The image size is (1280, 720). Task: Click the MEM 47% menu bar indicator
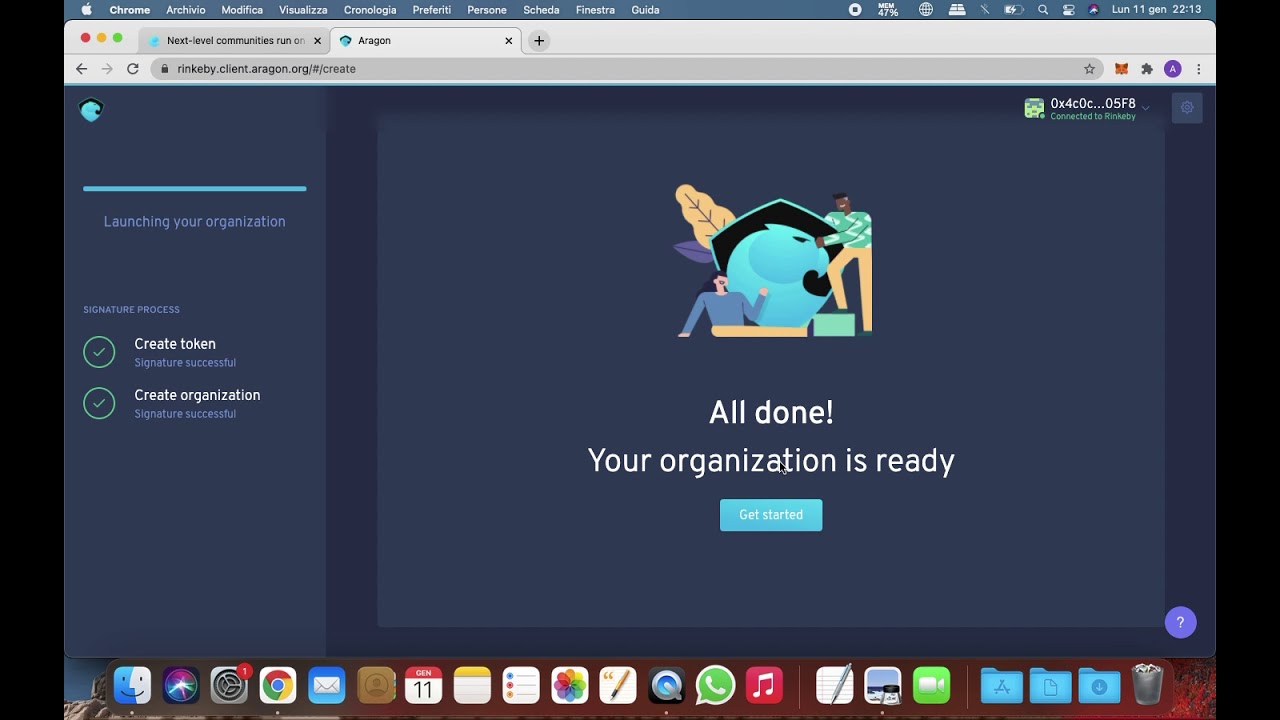(x=888, y=10)
